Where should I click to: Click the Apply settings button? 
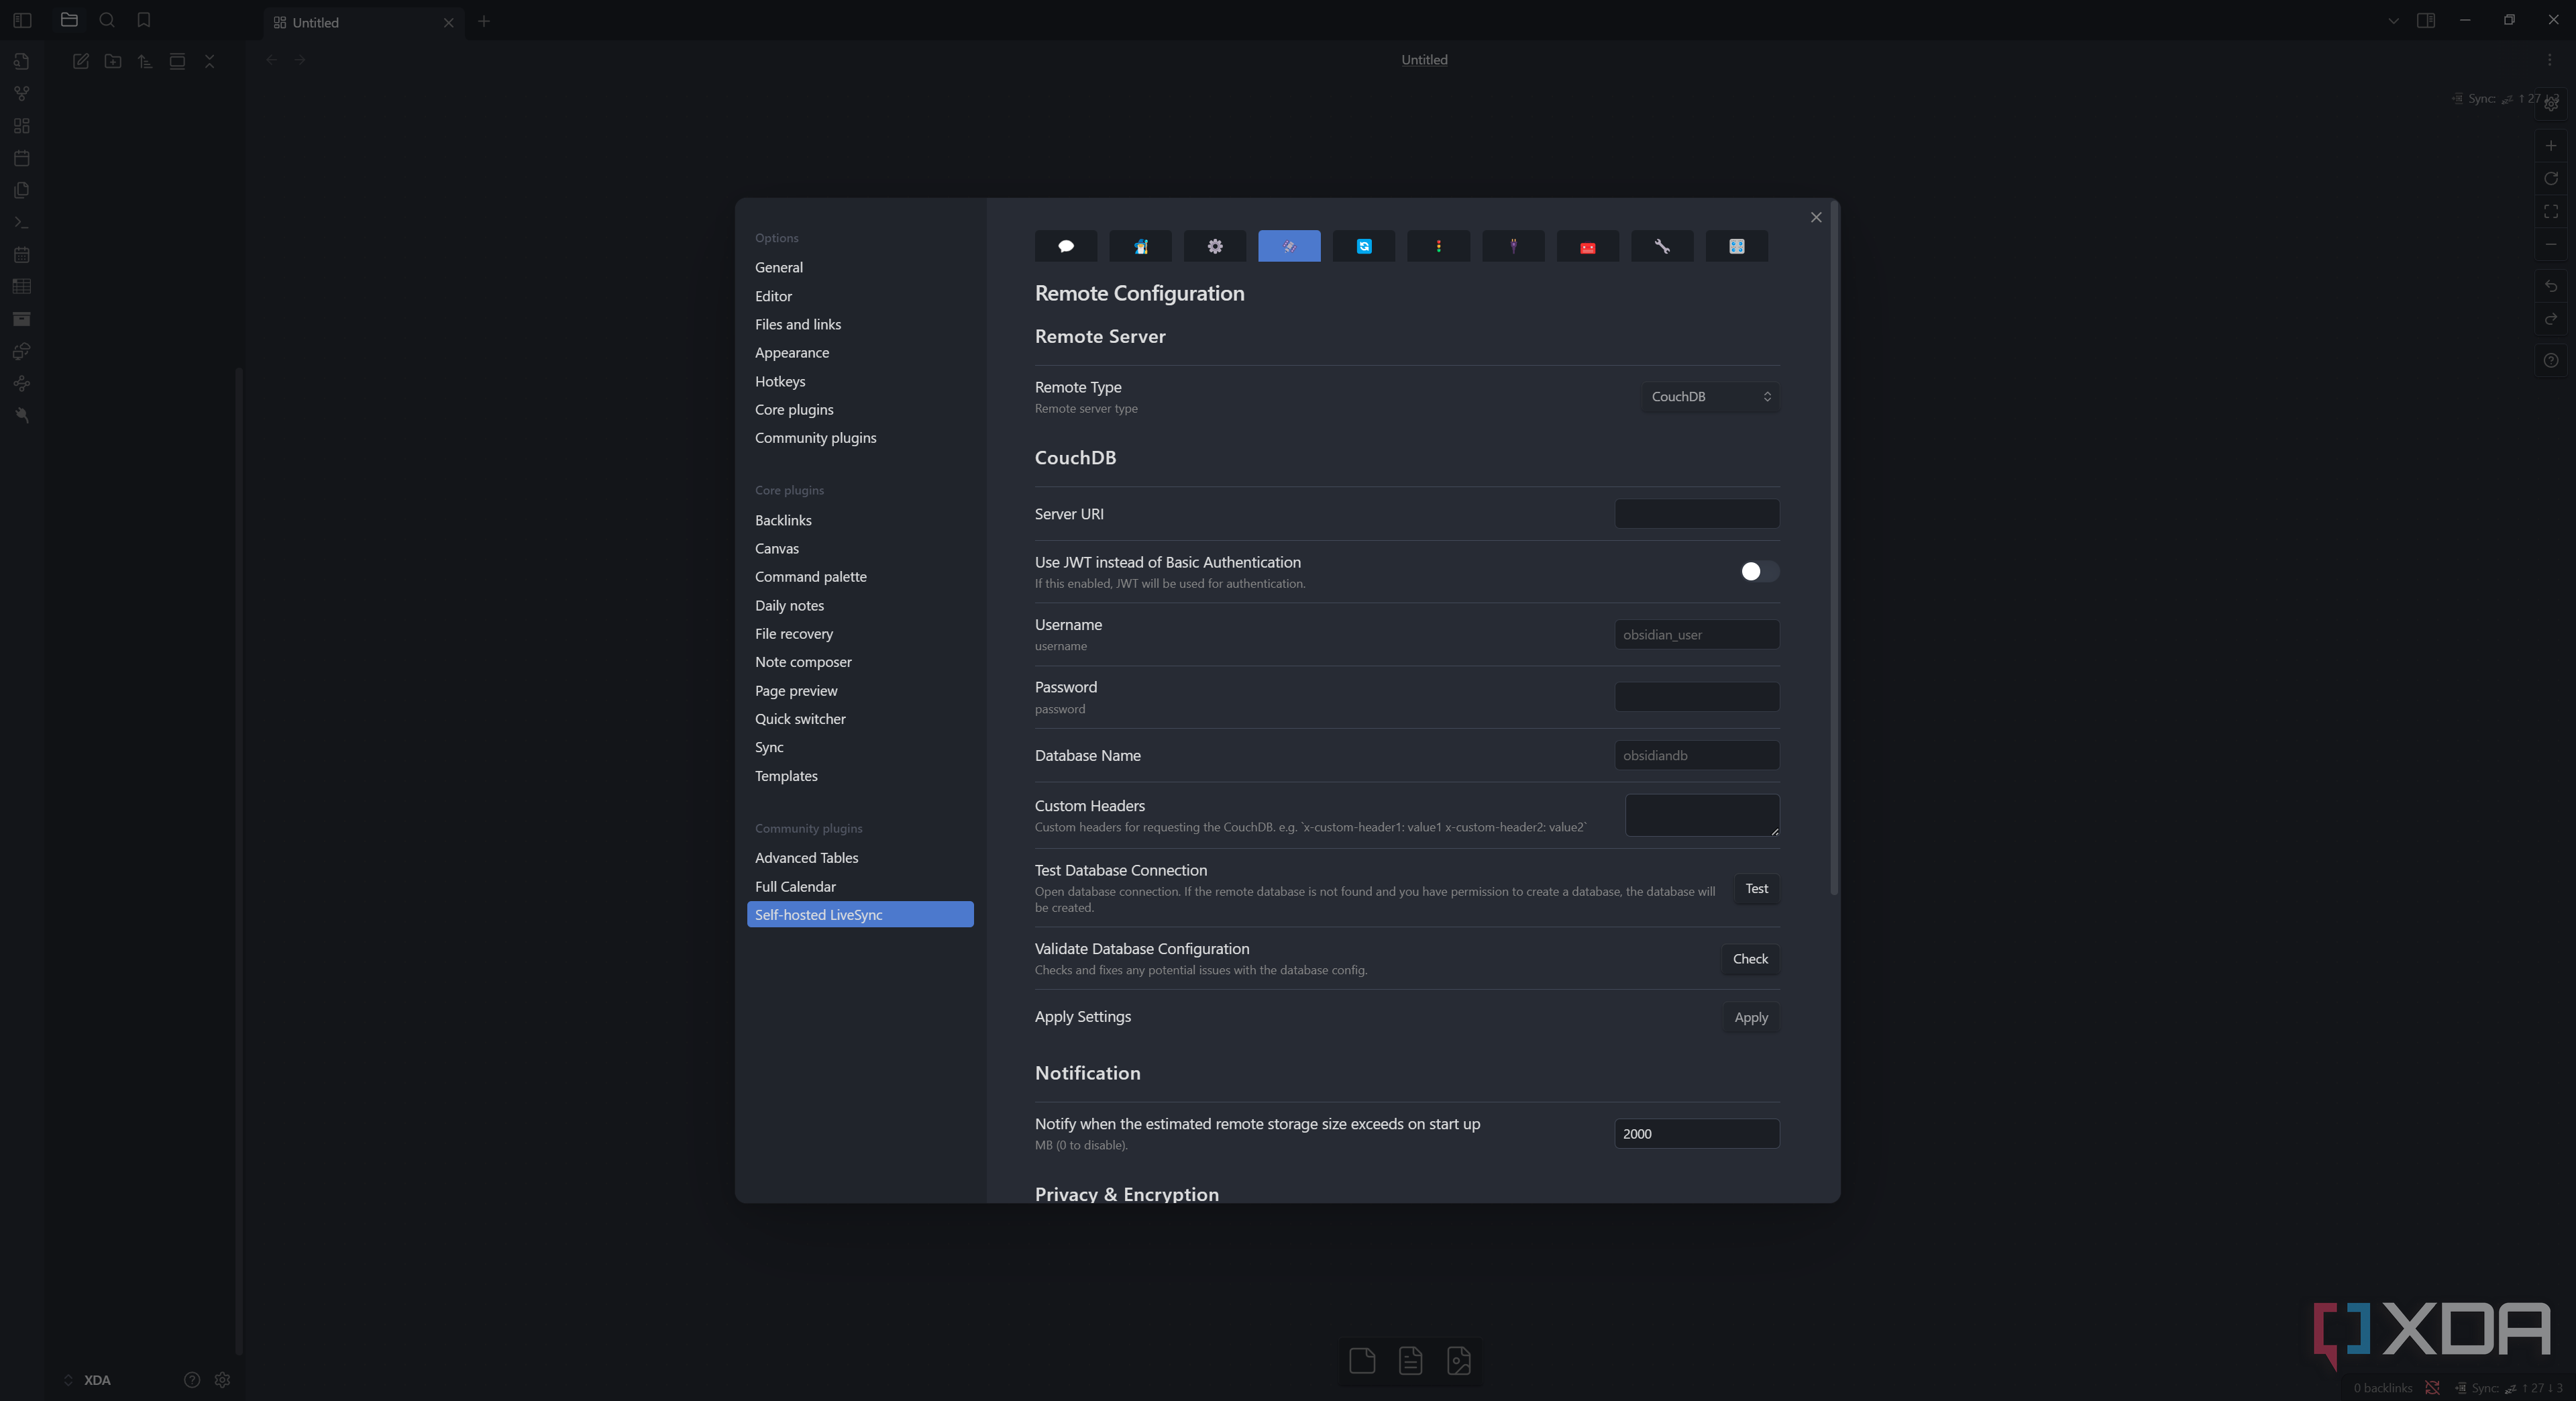[x=1750, y=1017]
